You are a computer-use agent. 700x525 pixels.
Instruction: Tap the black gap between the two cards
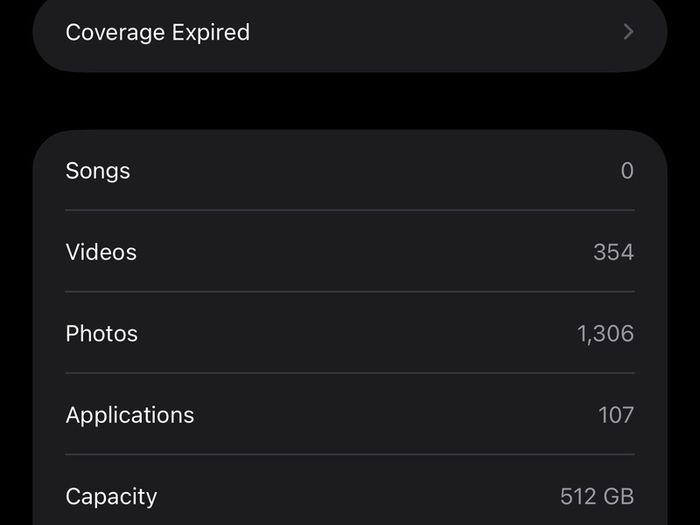(x=350, y=101)
